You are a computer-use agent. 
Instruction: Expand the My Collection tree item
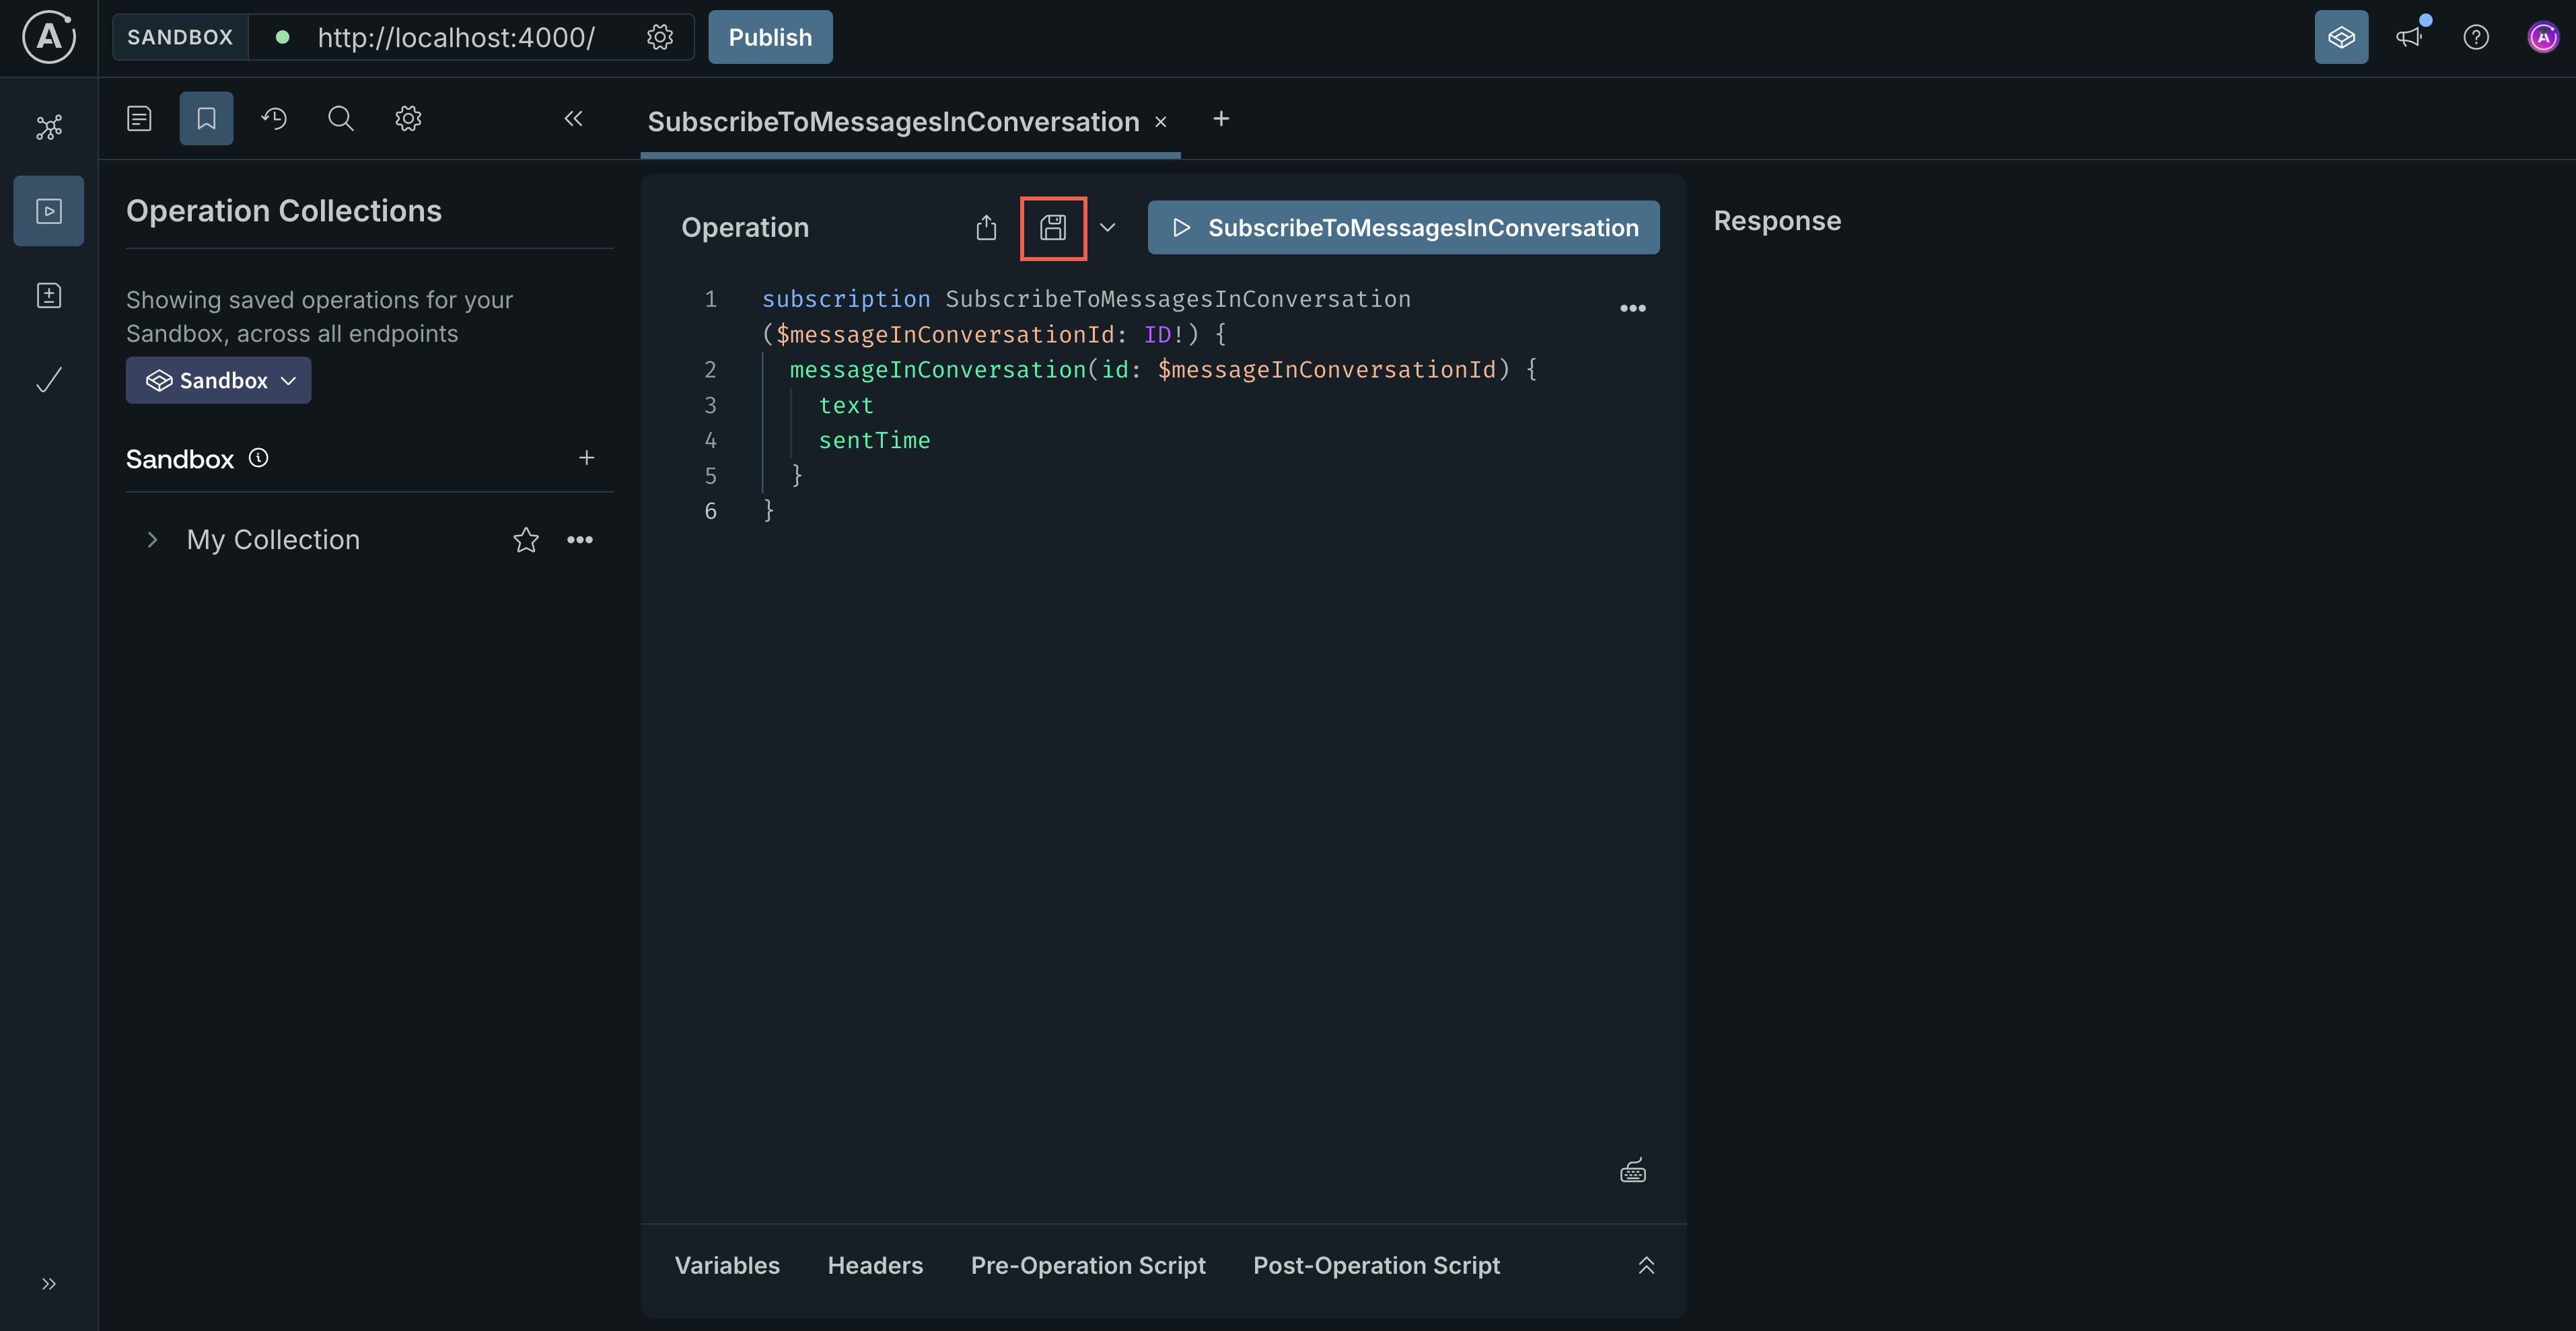(x=152, y=539)
